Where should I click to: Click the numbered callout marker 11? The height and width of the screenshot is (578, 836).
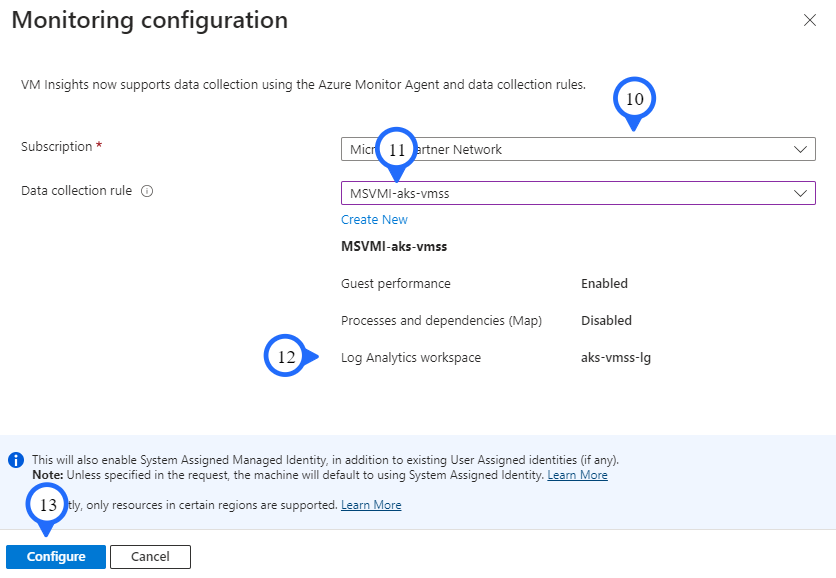pos(398,149)
